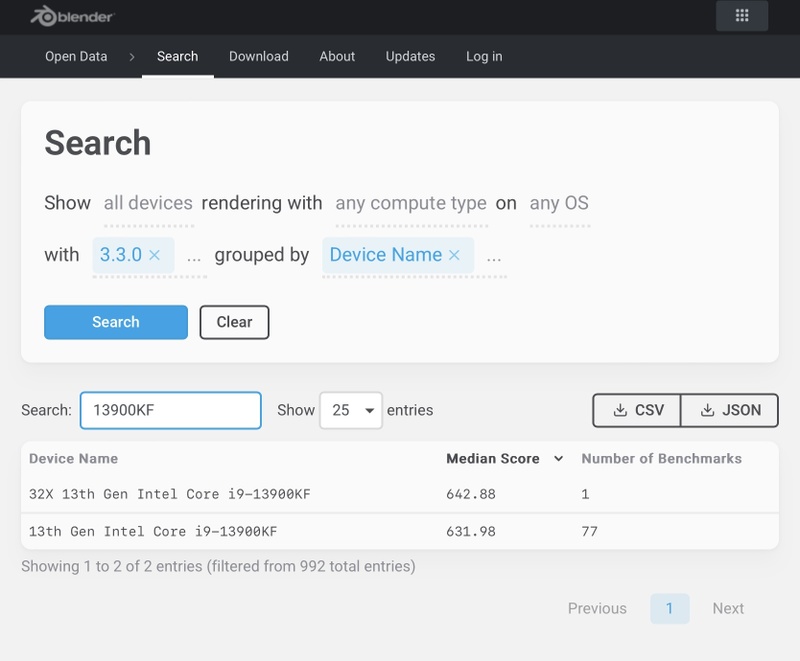Viewport: 800px width, 661px height.
Task: Add another grouping after Device Name
Action: 493,257
